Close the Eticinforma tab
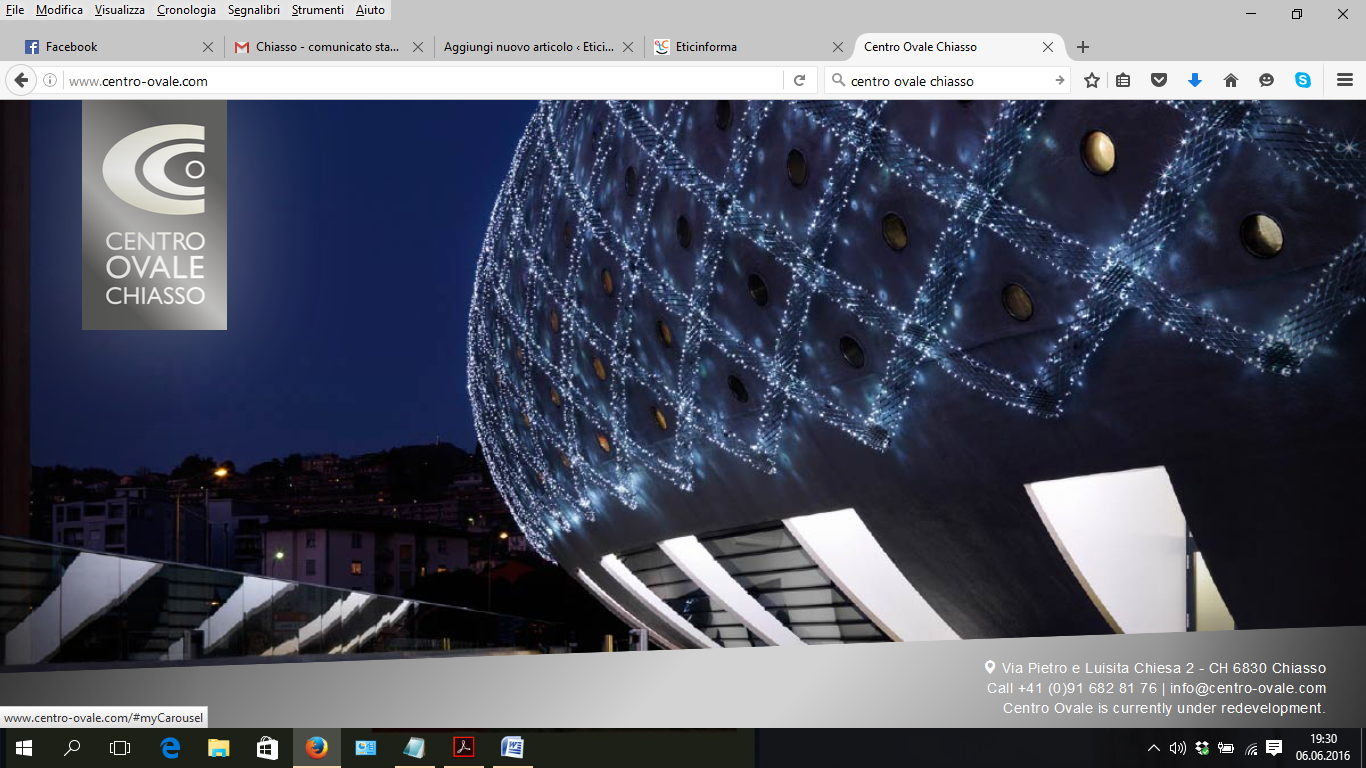Viewport: 1366px width, 768px height. (x=838, y=47)
